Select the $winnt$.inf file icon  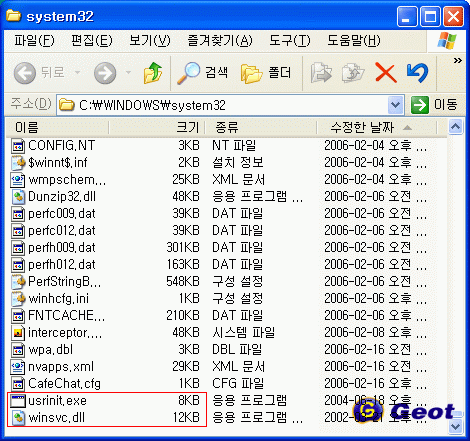tap(18, 163)
